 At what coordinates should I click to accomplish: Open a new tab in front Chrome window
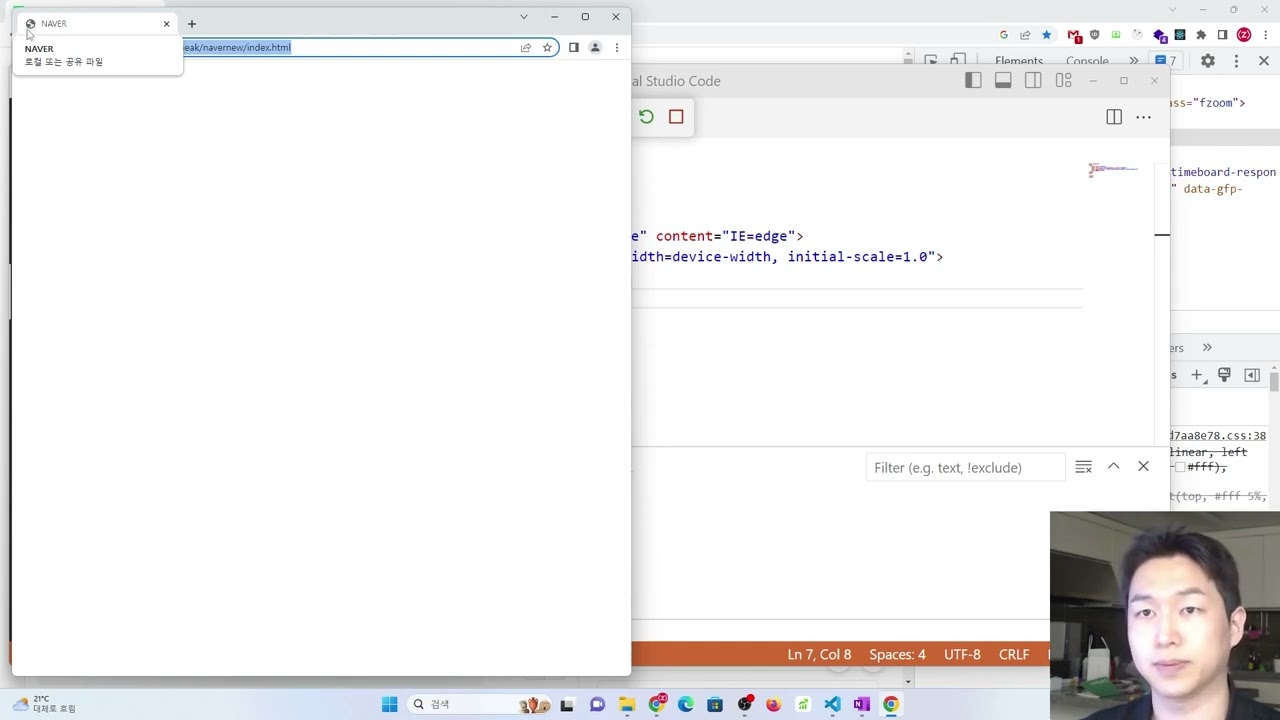coord(192,23)
